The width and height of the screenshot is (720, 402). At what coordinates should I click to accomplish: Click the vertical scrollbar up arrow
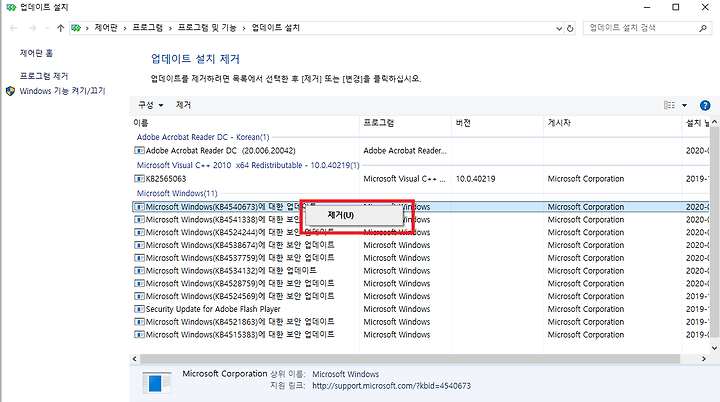pyautogui.click(x=714, y=122)
